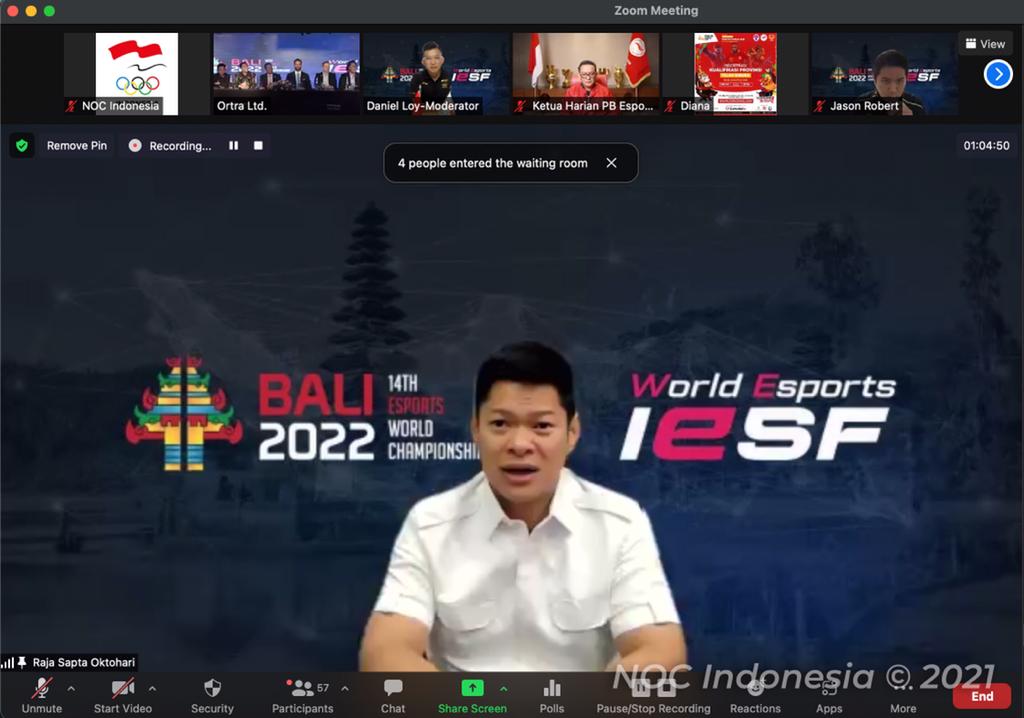This screenshot has width=1024, height=718.
Task: Click the waiting room notification text
Action: 492,163
